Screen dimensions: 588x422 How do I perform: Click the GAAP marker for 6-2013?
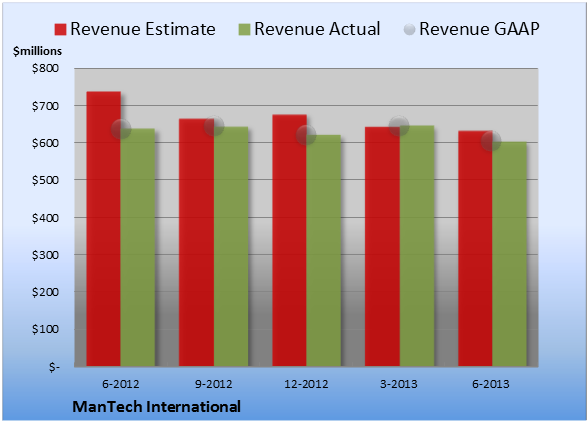[x=491, y=141]
